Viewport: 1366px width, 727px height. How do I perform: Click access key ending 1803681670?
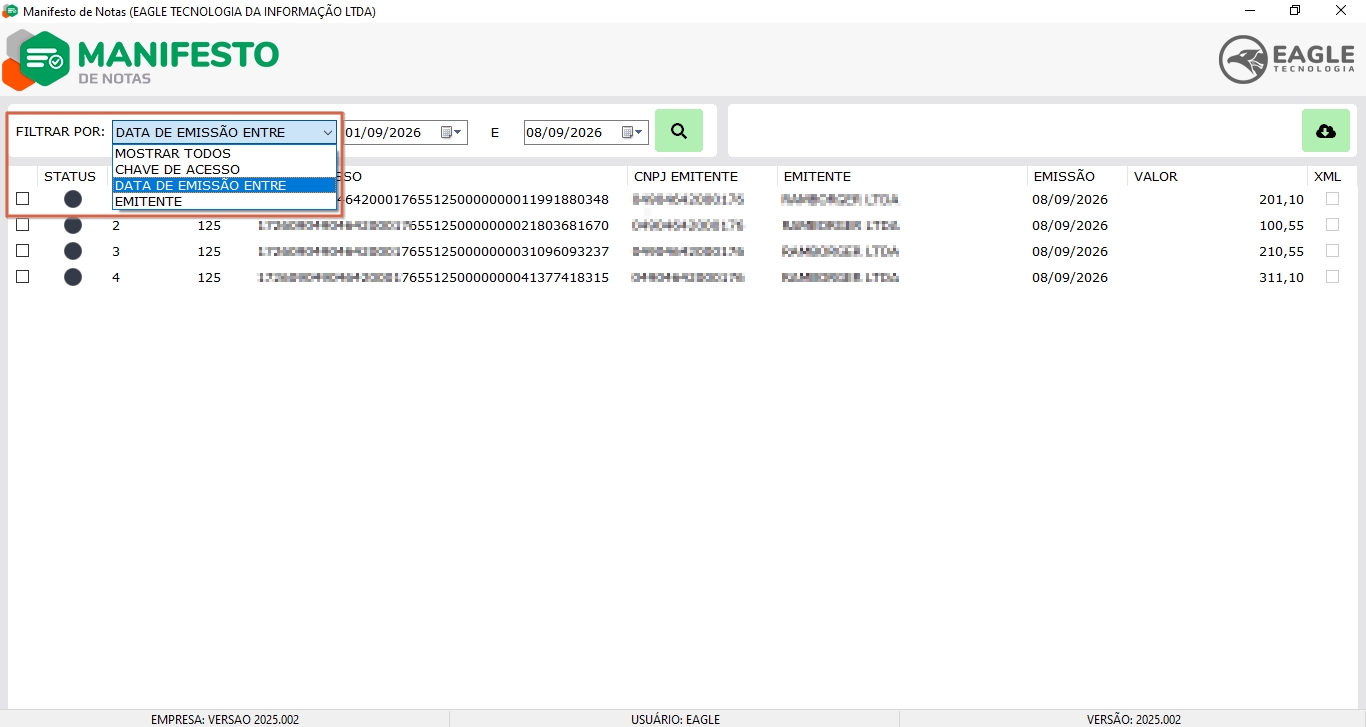click(433, 226)
